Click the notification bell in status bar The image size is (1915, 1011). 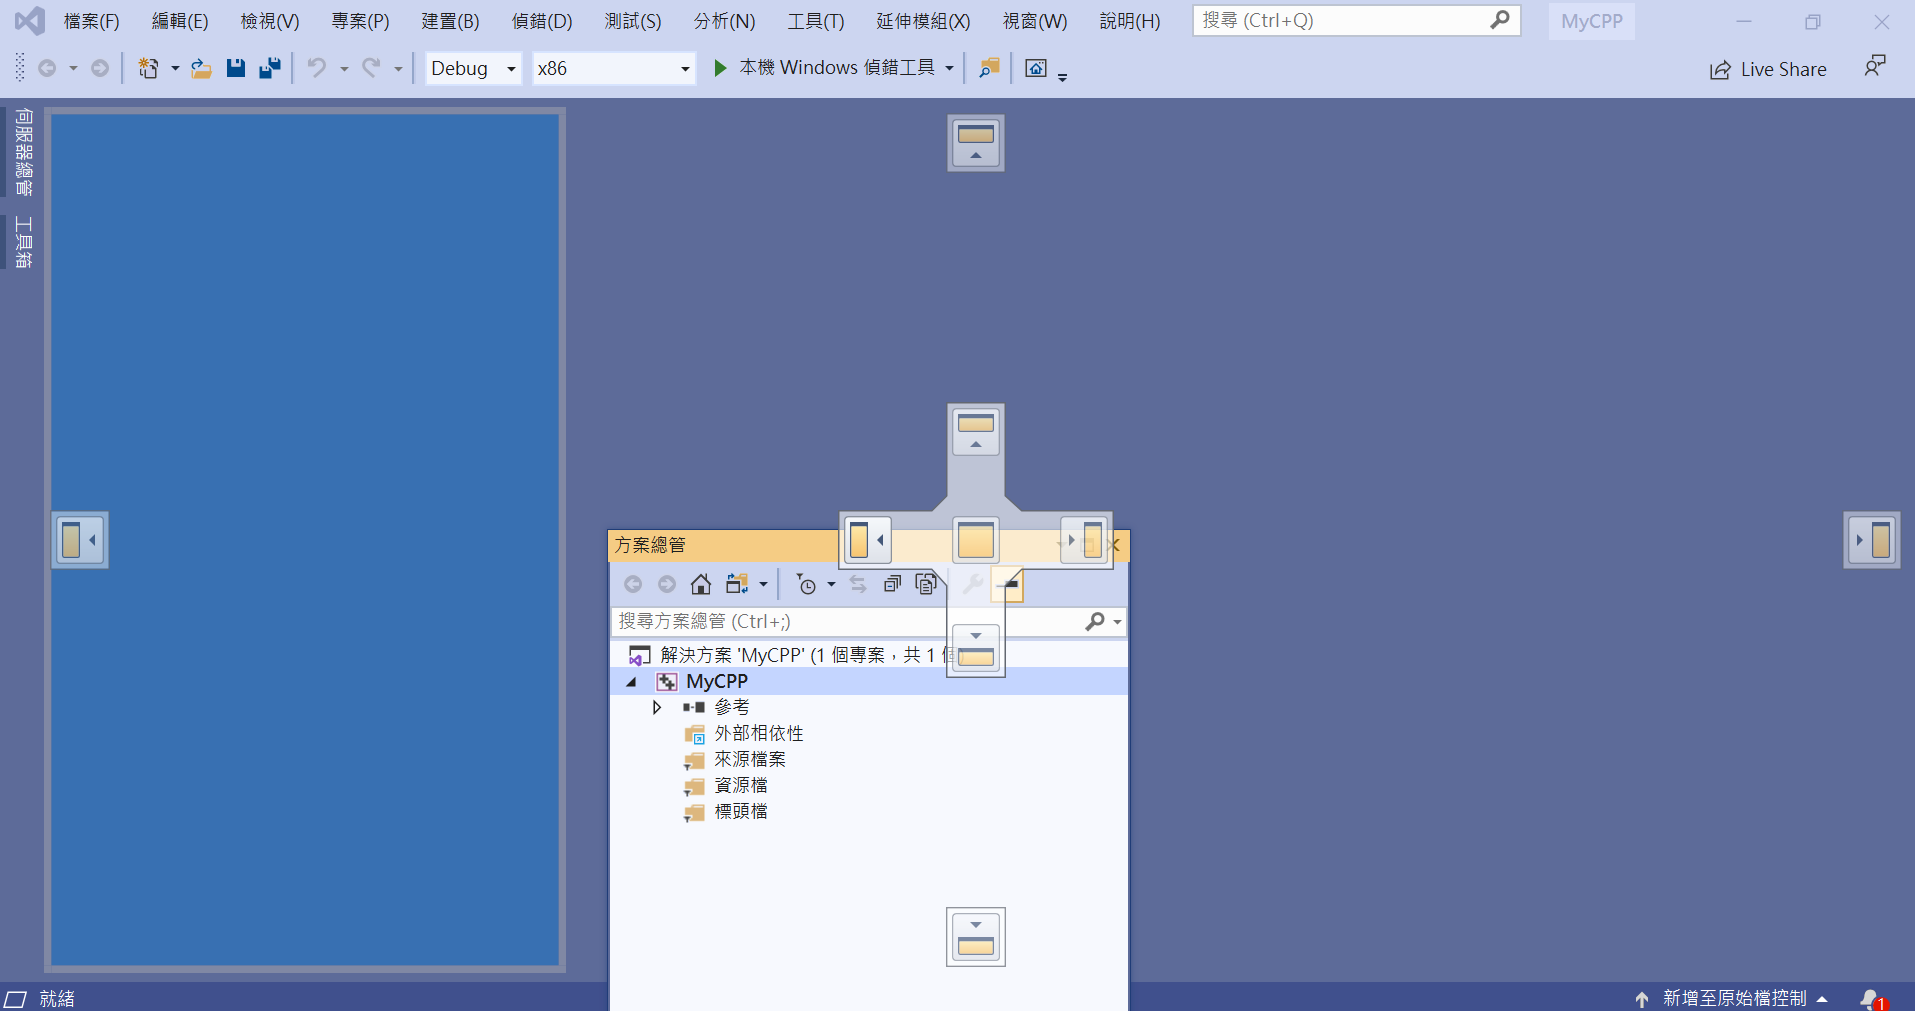(1870, 998)
